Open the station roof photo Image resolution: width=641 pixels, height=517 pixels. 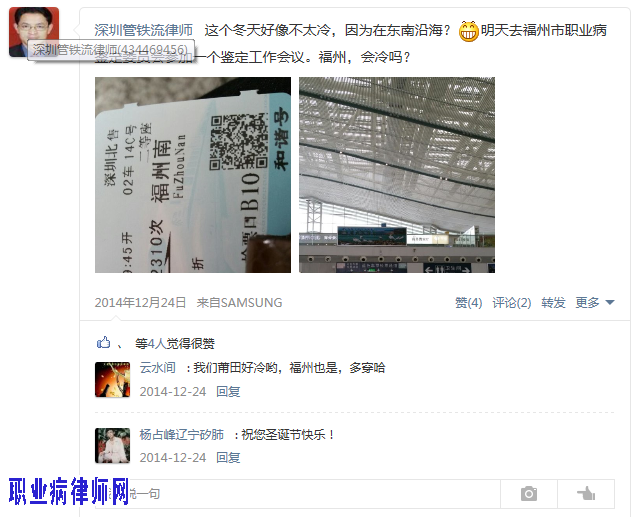(x=397, y=175)
